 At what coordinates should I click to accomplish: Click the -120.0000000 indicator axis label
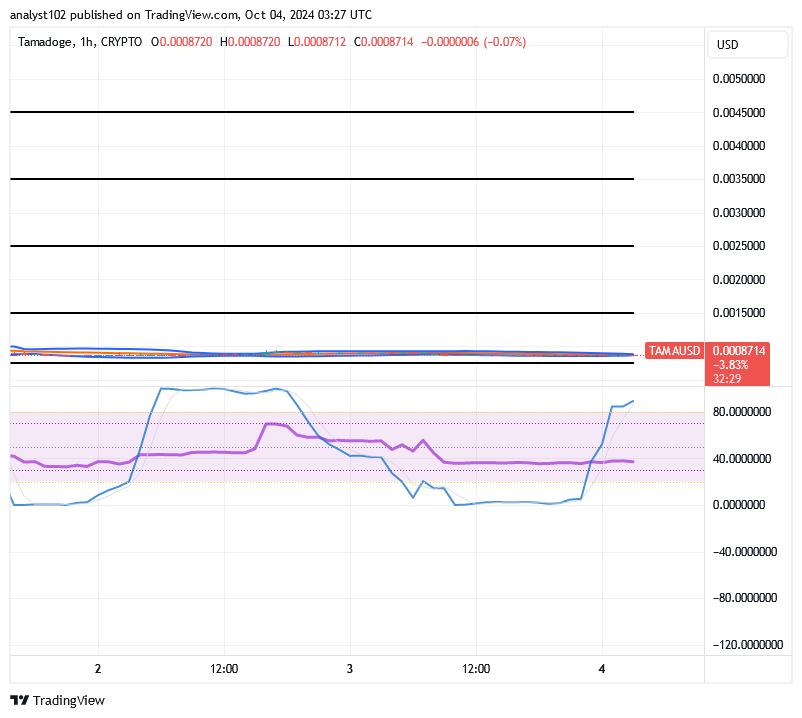click(x=748, y=644)
